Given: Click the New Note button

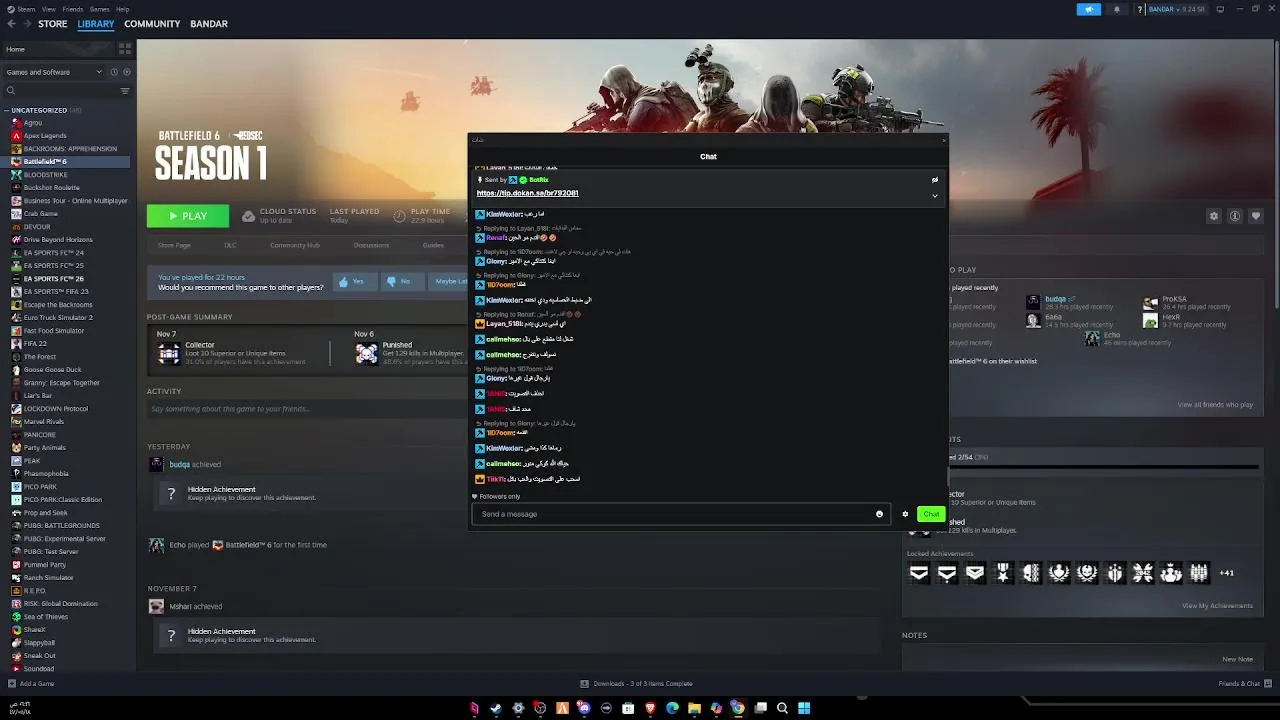Looking at the screenshot, I should click(x=1237, y=659).
